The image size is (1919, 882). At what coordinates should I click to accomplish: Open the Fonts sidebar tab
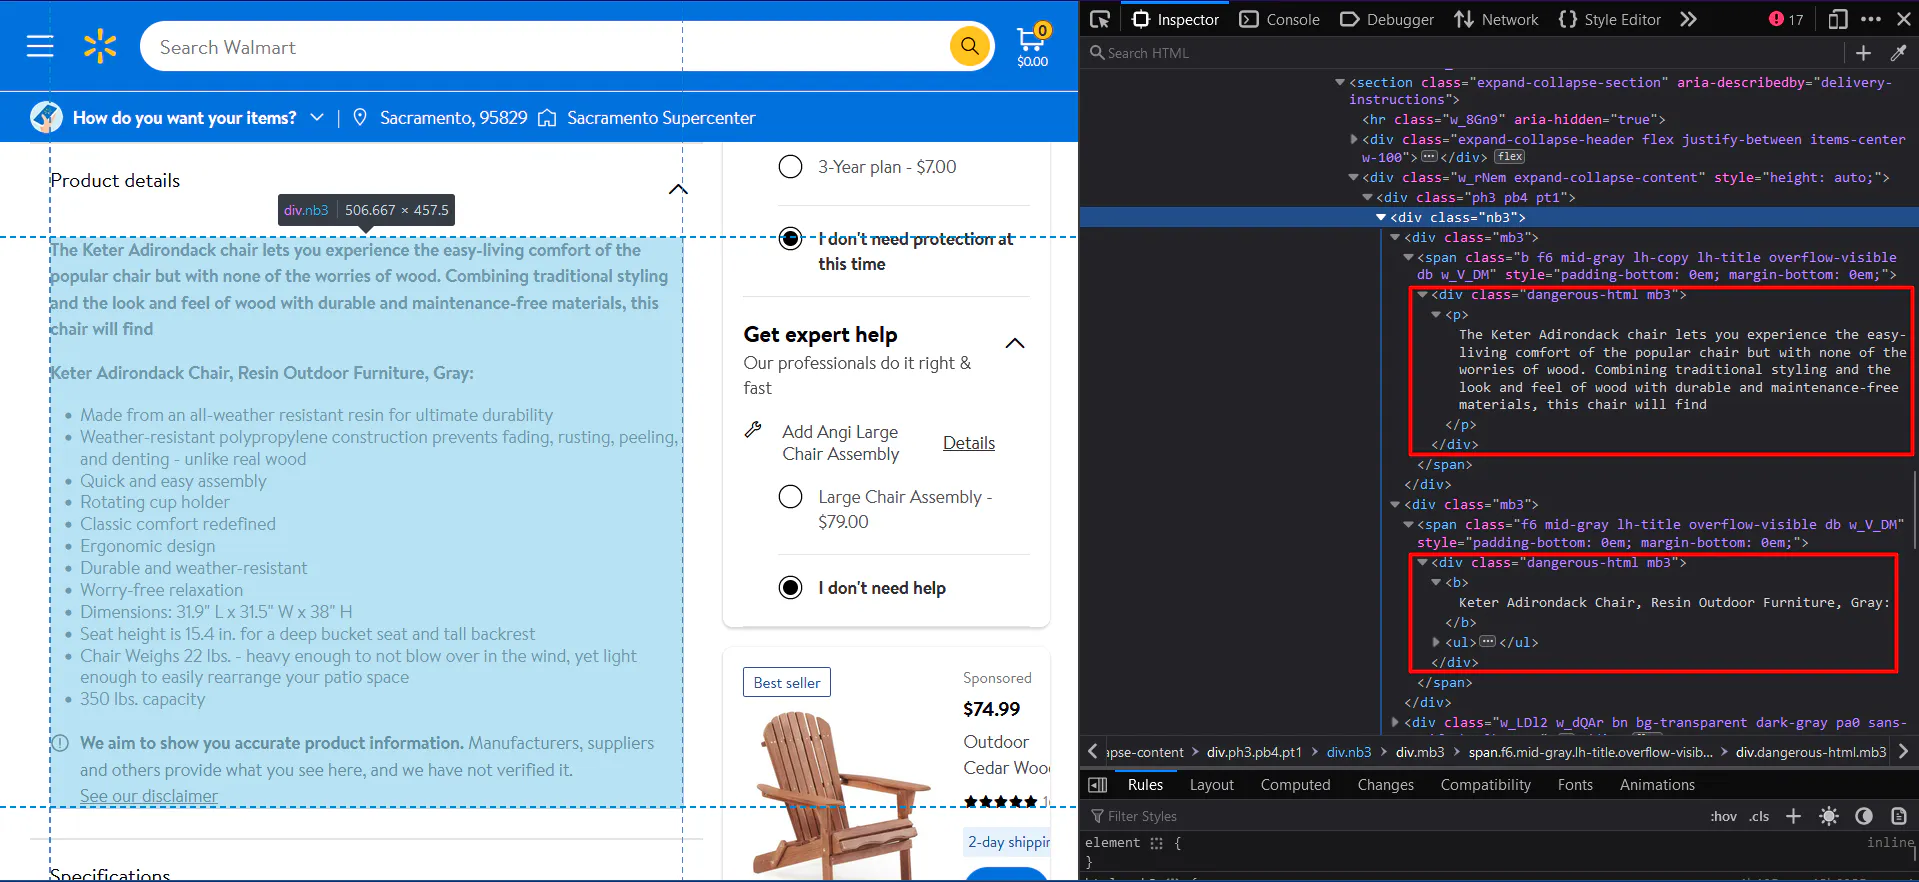click(1575, 785)
